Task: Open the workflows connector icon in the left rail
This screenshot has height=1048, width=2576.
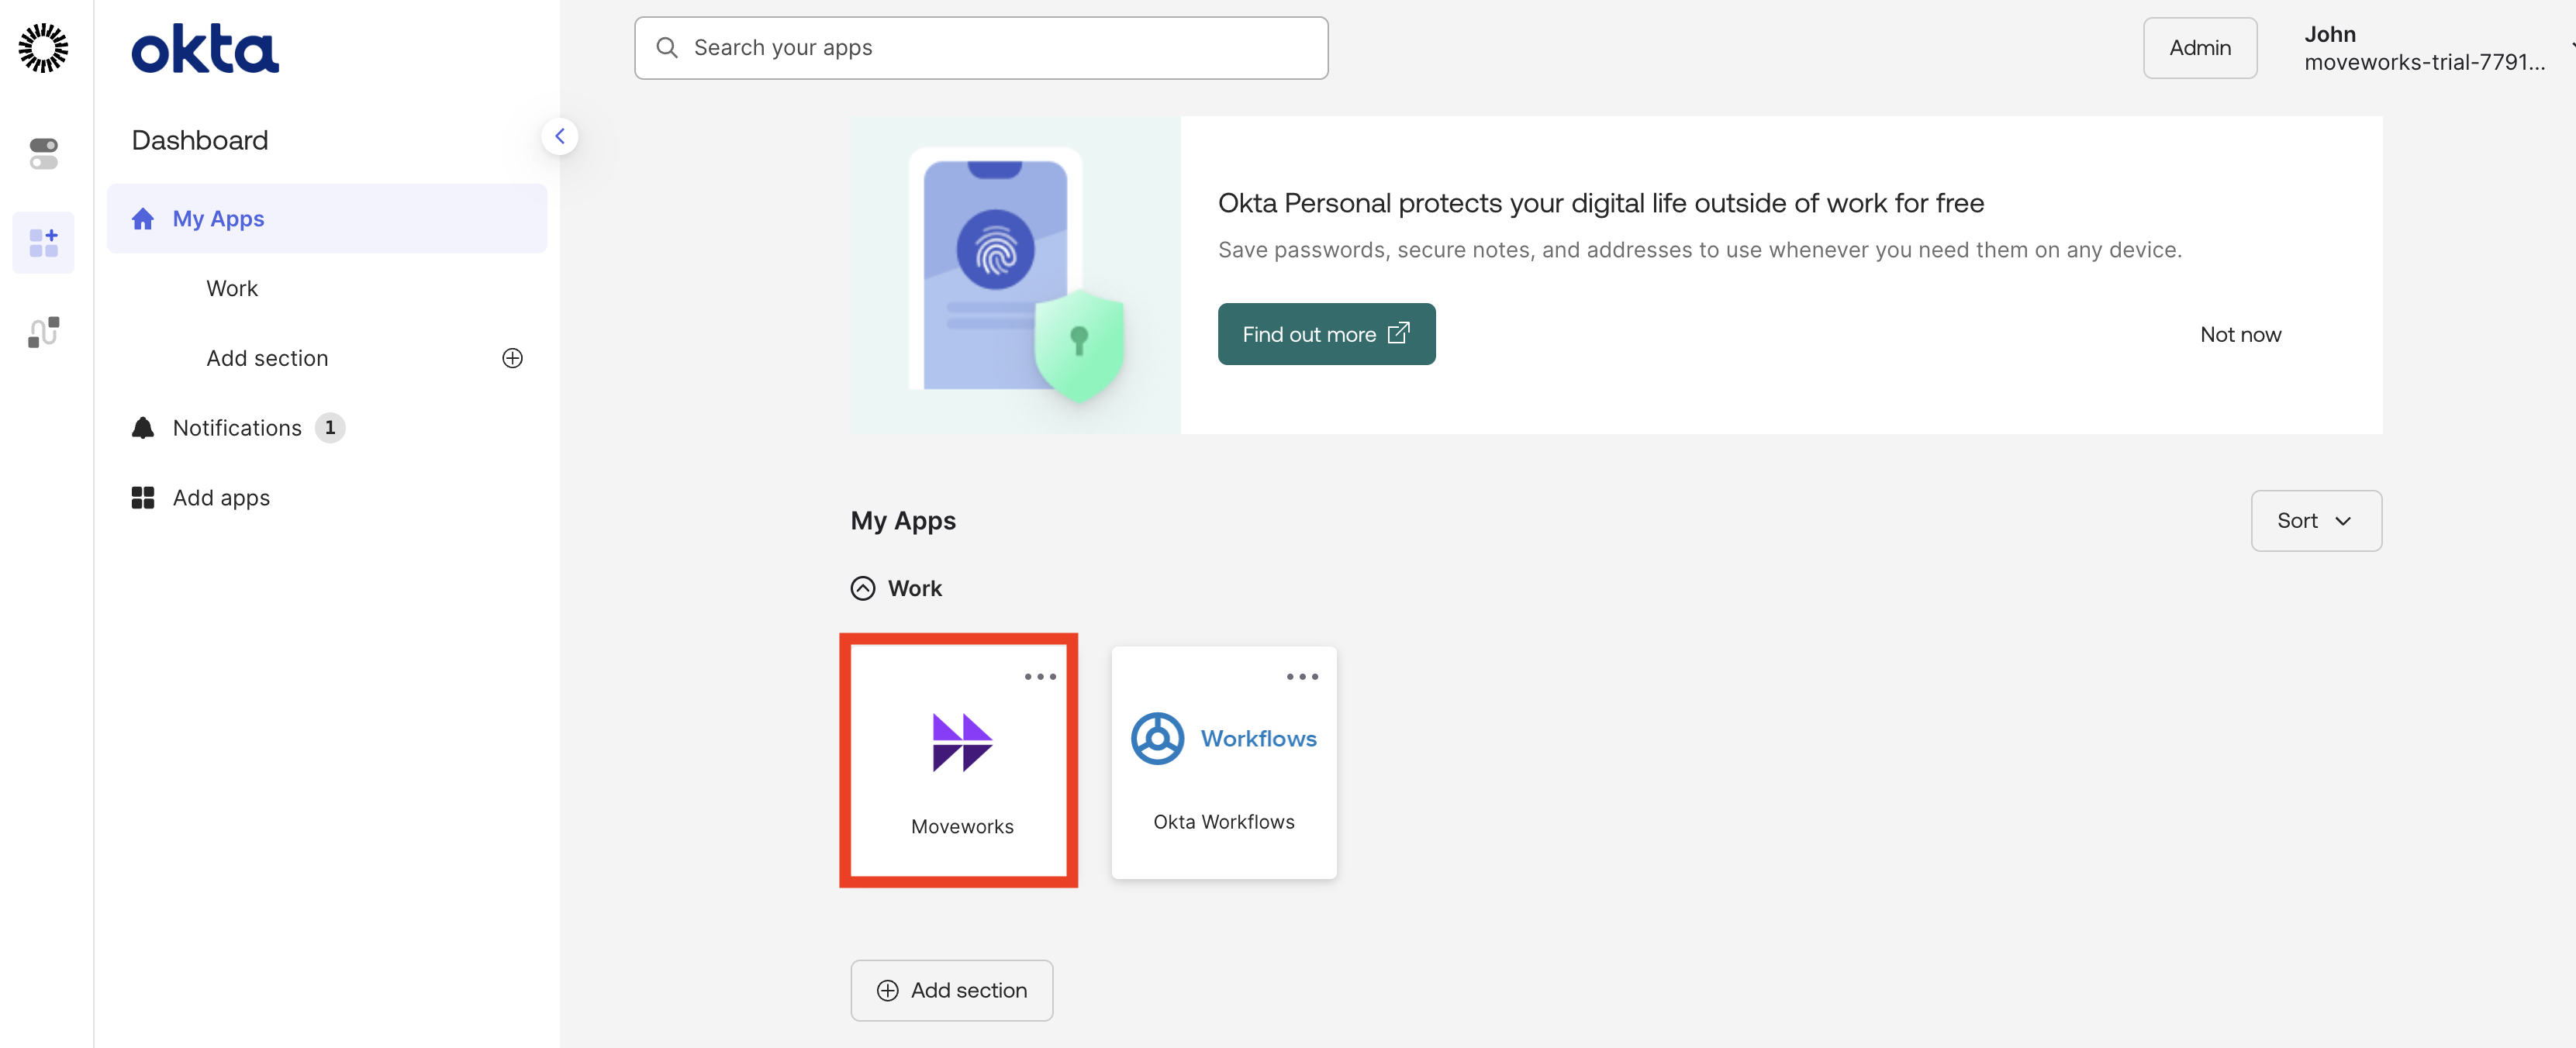Action: [43, 332]
